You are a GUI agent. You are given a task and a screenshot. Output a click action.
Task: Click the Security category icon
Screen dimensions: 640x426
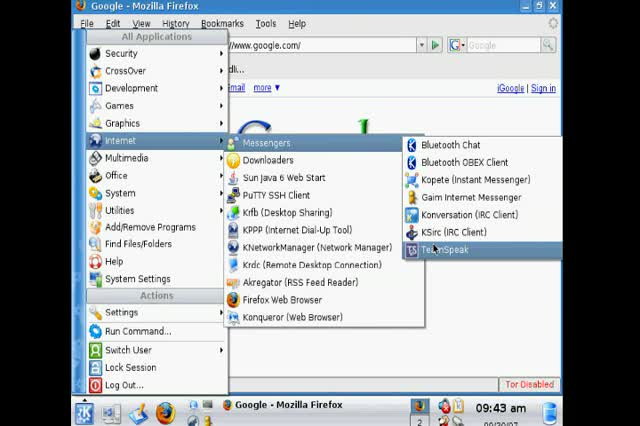pyautogui.click(x=95, y=53)
